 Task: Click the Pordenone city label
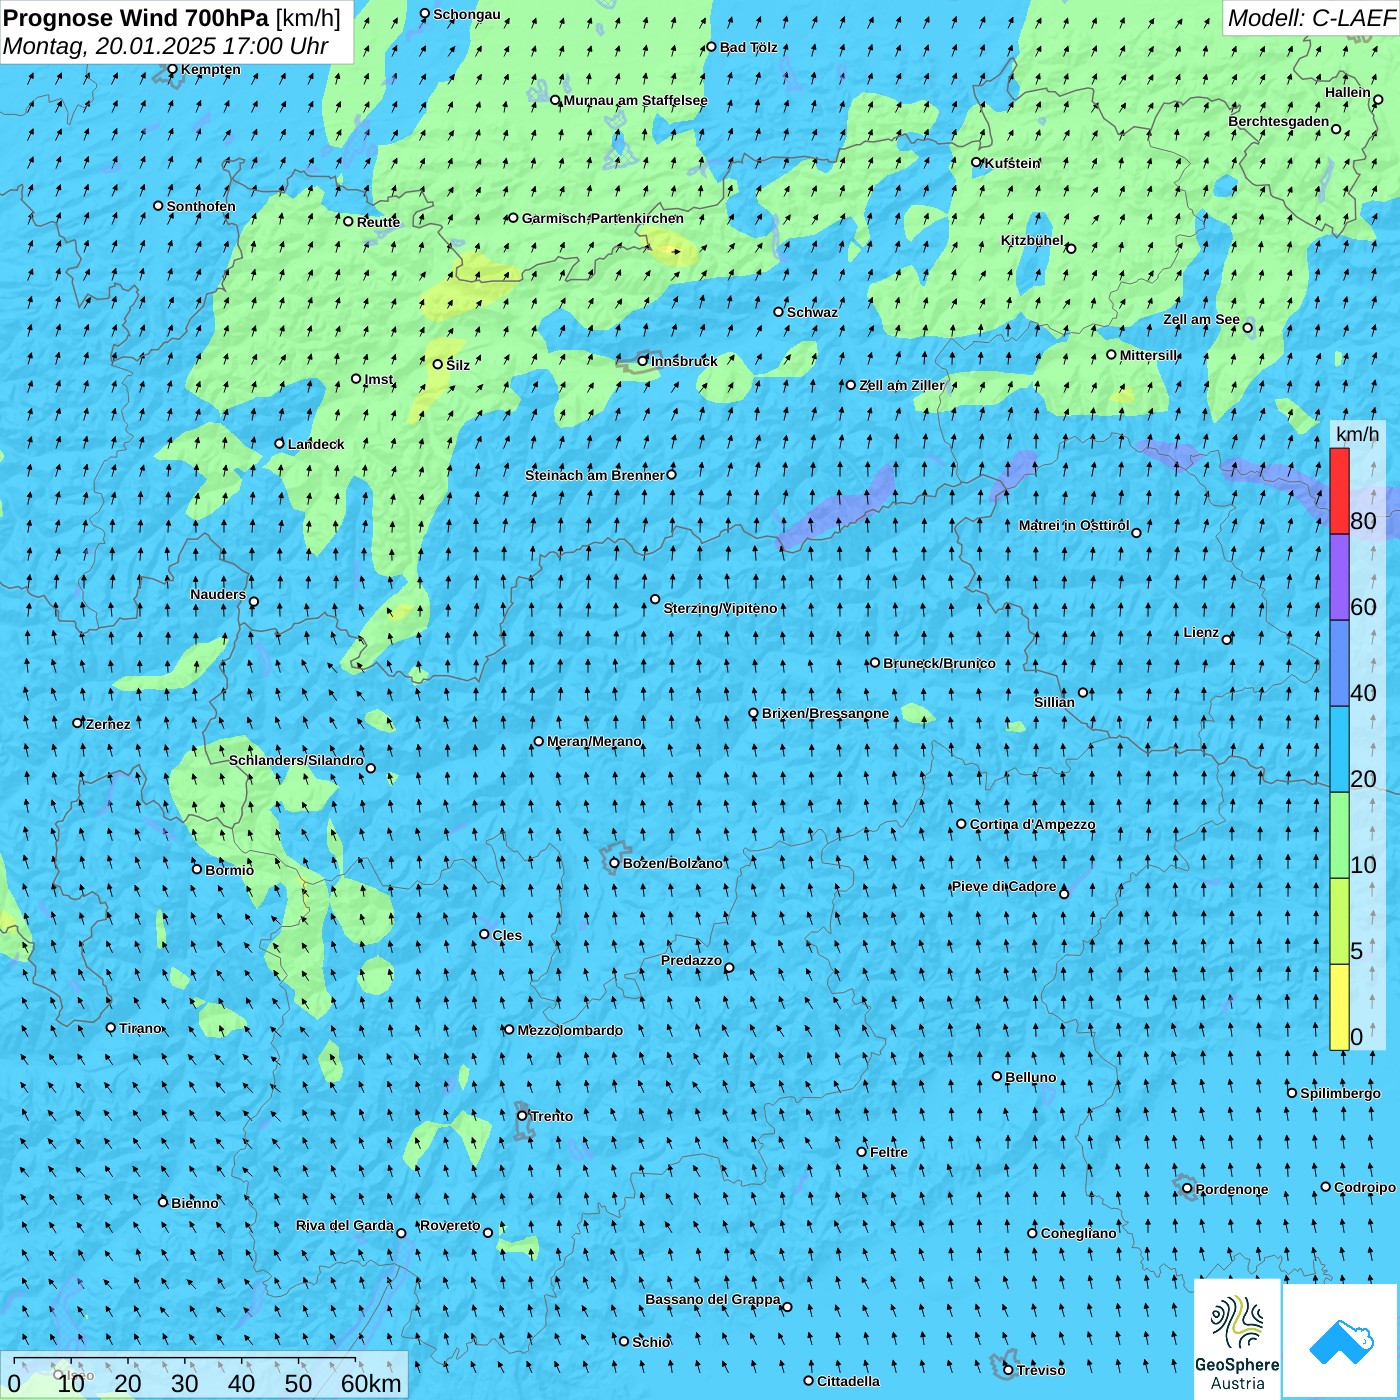[x=1232, y=1189]
